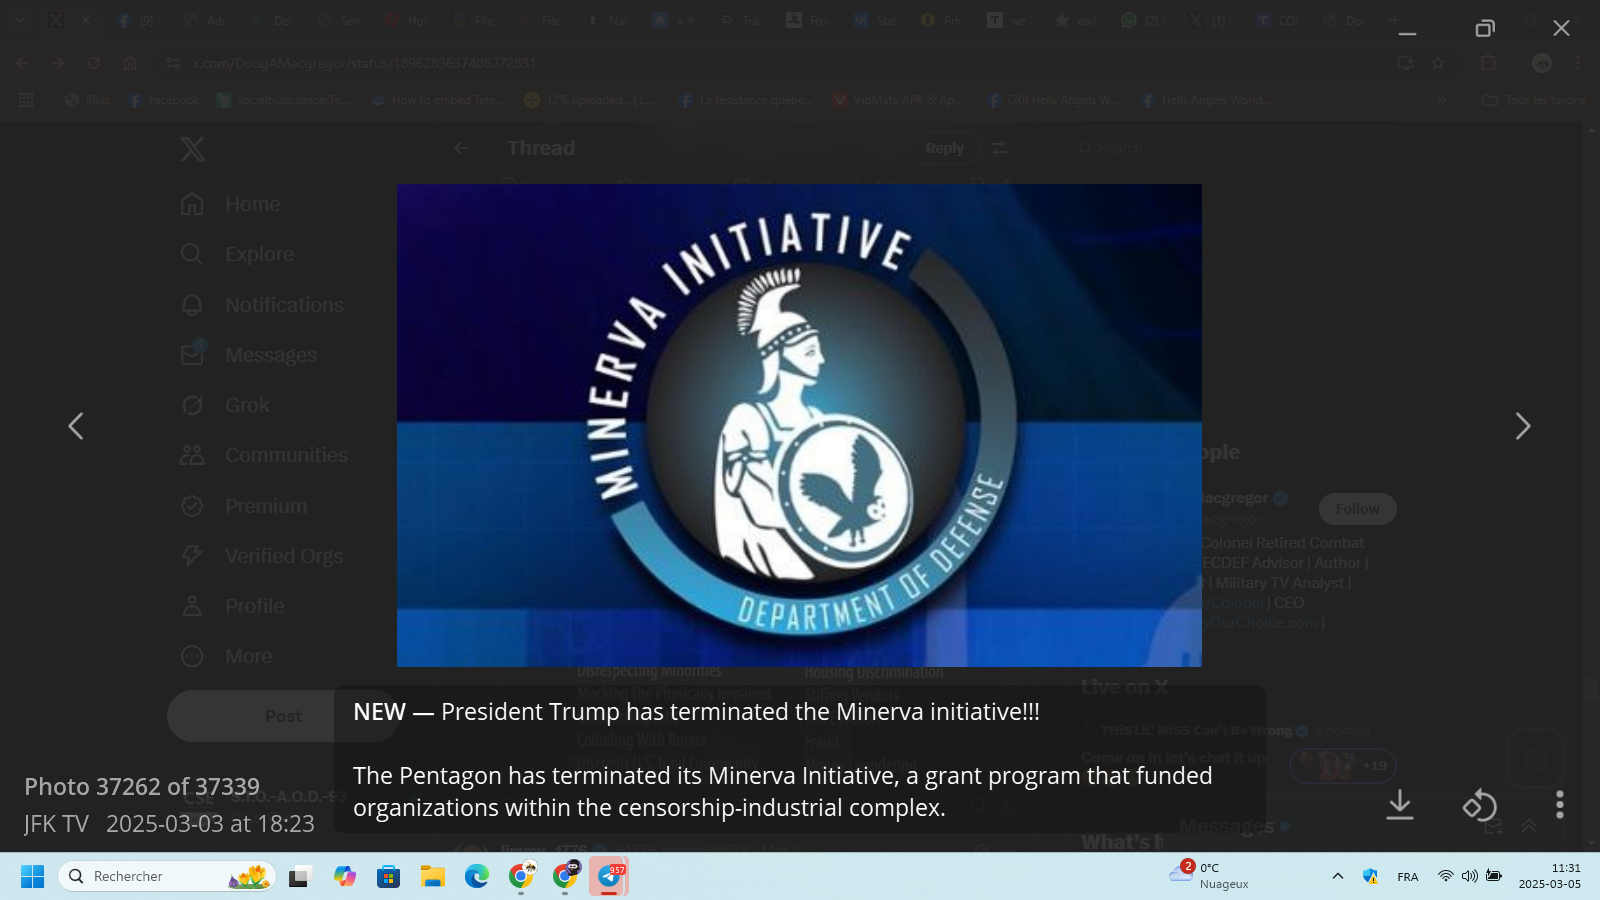This screenshot has height=900, width=1600.
Task: Open Microsoft Store from the taskbar
Action: [388, 877]
